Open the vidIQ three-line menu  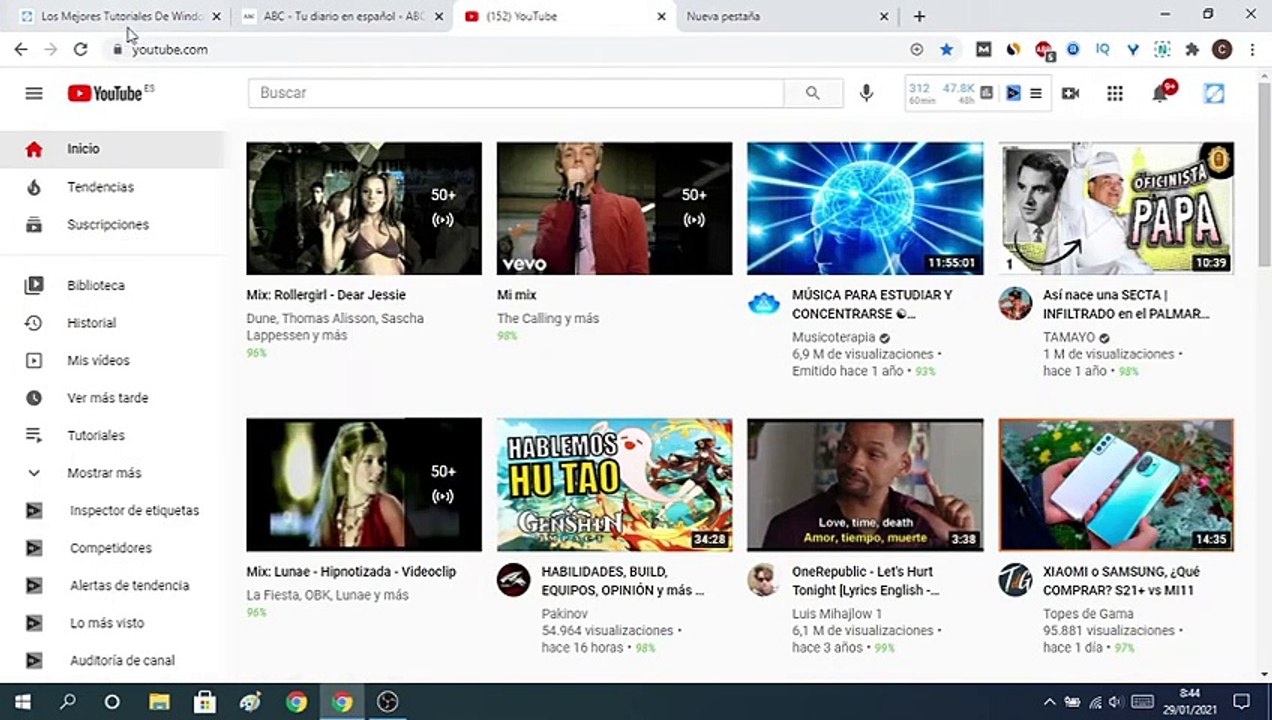pyautogui.click(x=1036, y=93)
